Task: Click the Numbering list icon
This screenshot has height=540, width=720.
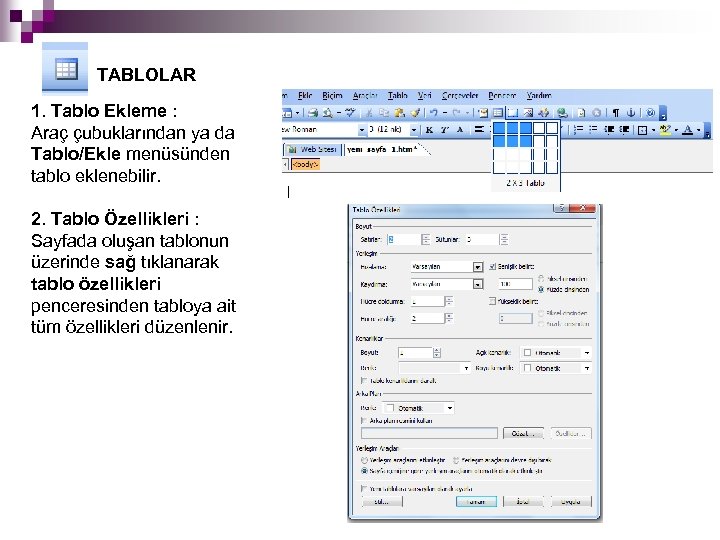Action: point(578,130)
